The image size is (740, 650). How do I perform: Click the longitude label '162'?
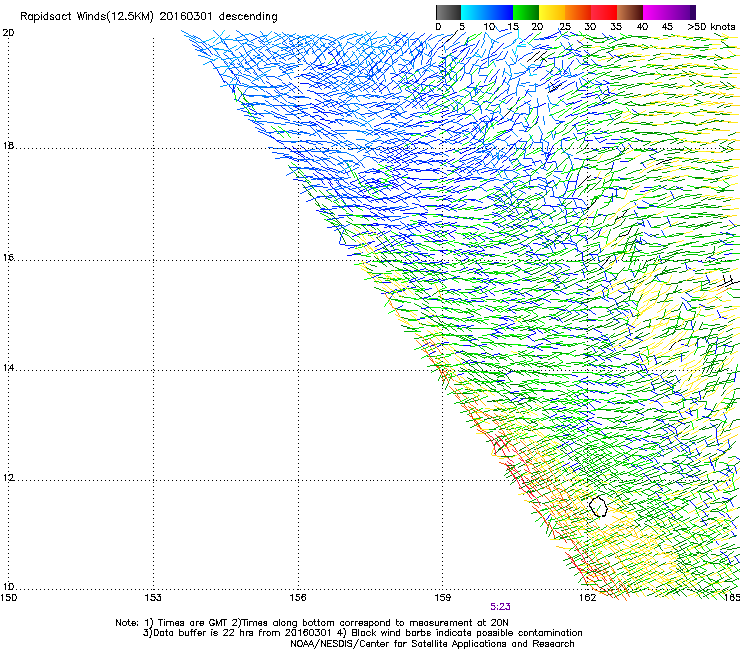click(x=588, y=598)
